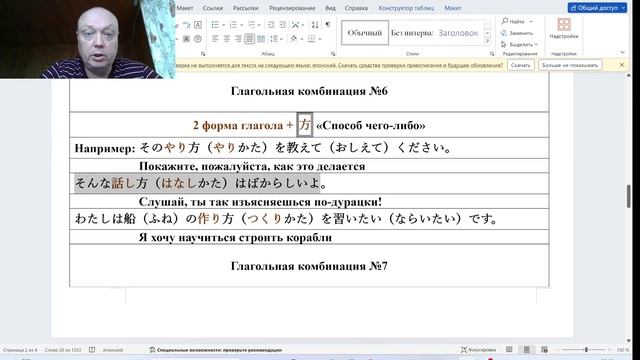Open the numbered list tool
Viewport: 640px width, 360px height.
point(233,25)
